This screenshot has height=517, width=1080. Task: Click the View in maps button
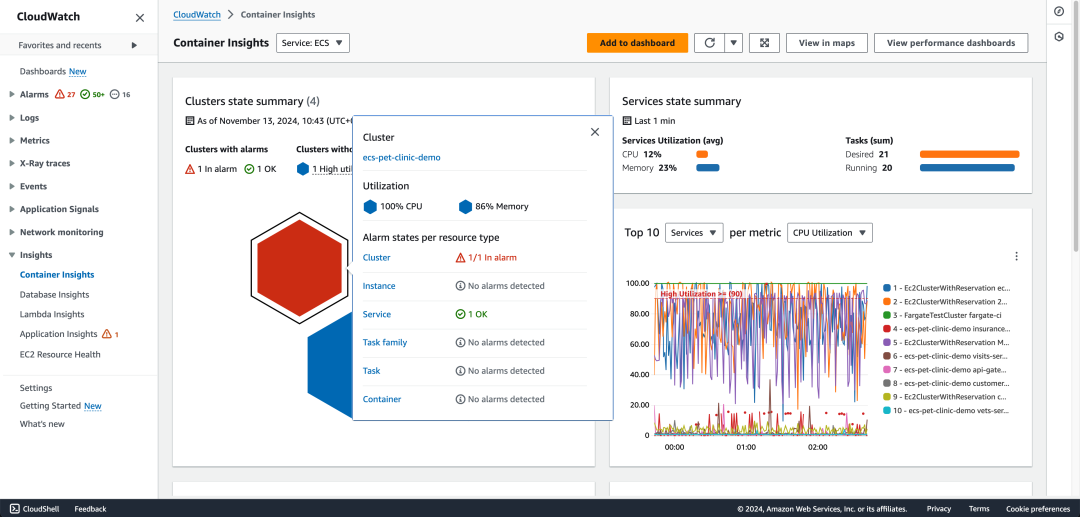(x=827, y=43)
